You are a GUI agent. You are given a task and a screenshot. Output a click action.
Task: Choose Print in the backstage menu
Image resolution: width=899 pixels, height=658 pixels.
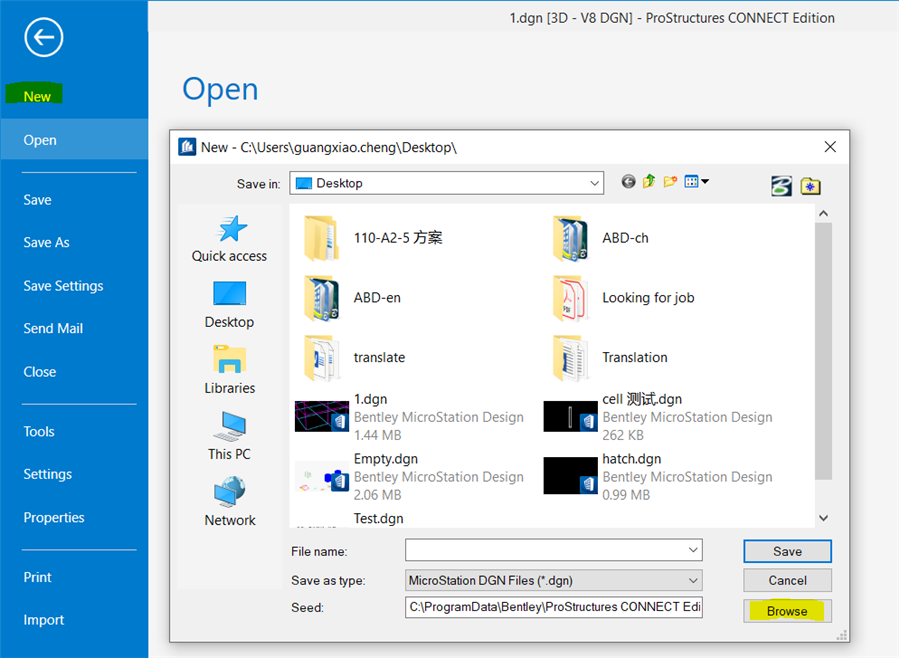[37, 577]
